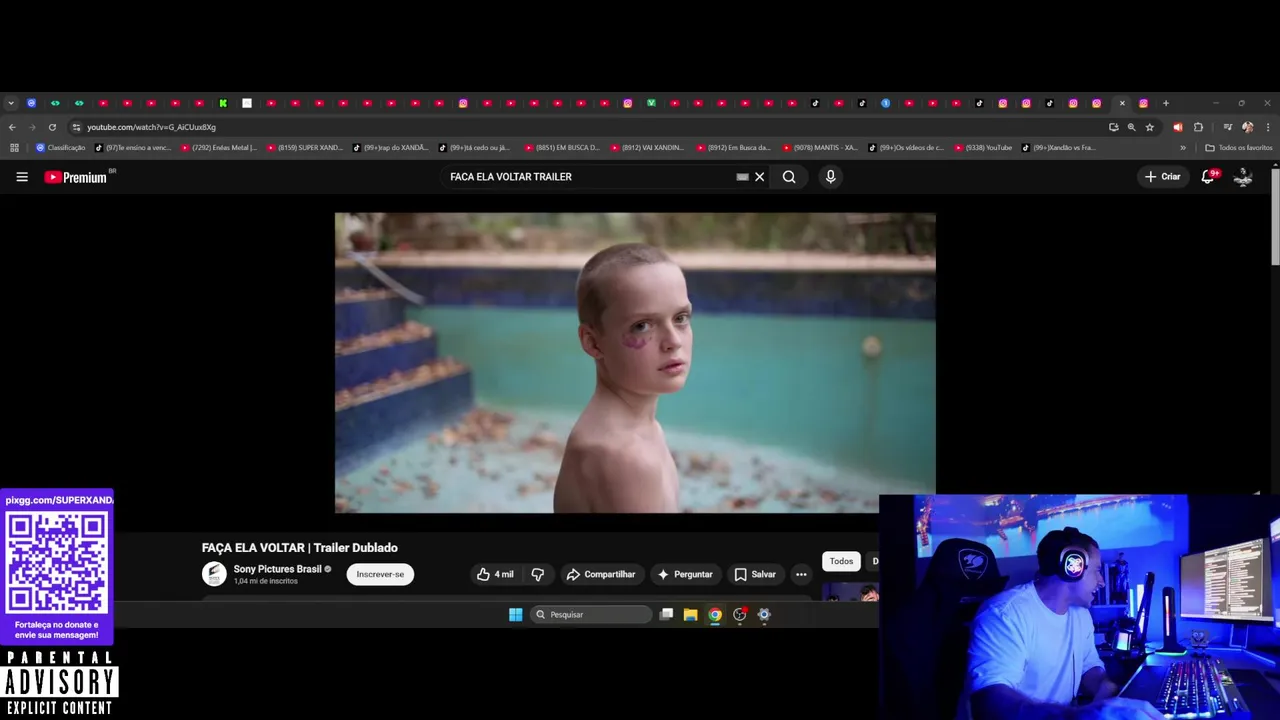Screen dimensions: 1280x720
Task: Open Task View on the taskbar
Action: pyautogui.click(x=666, y=614)
